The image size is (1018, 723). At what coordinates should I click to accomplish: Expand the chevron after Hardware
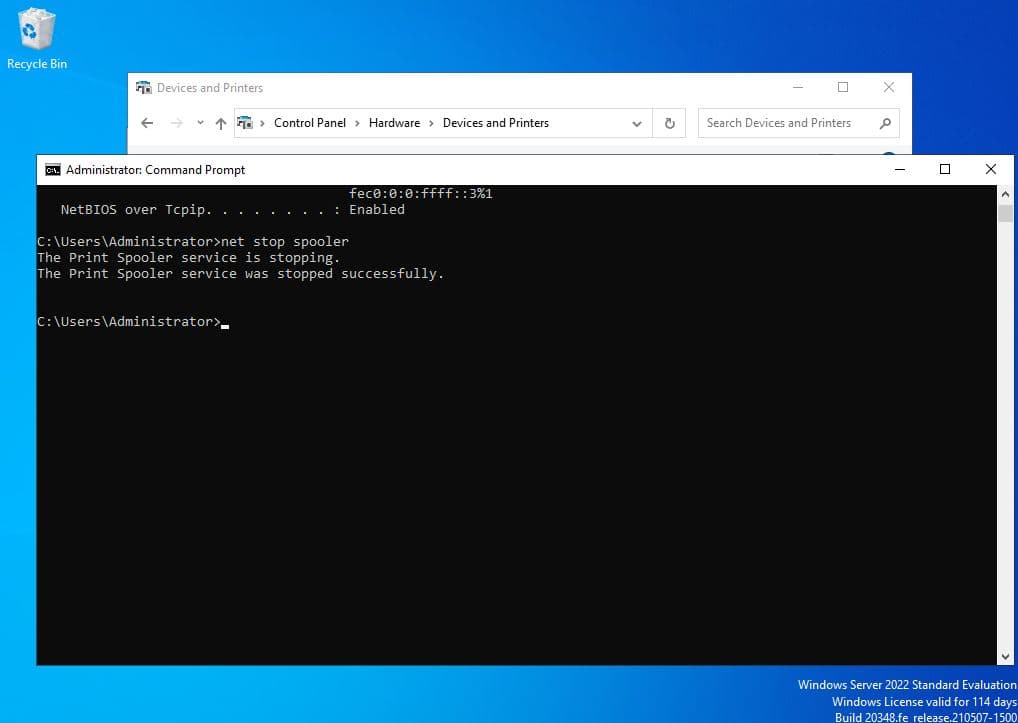click(431, 123)
